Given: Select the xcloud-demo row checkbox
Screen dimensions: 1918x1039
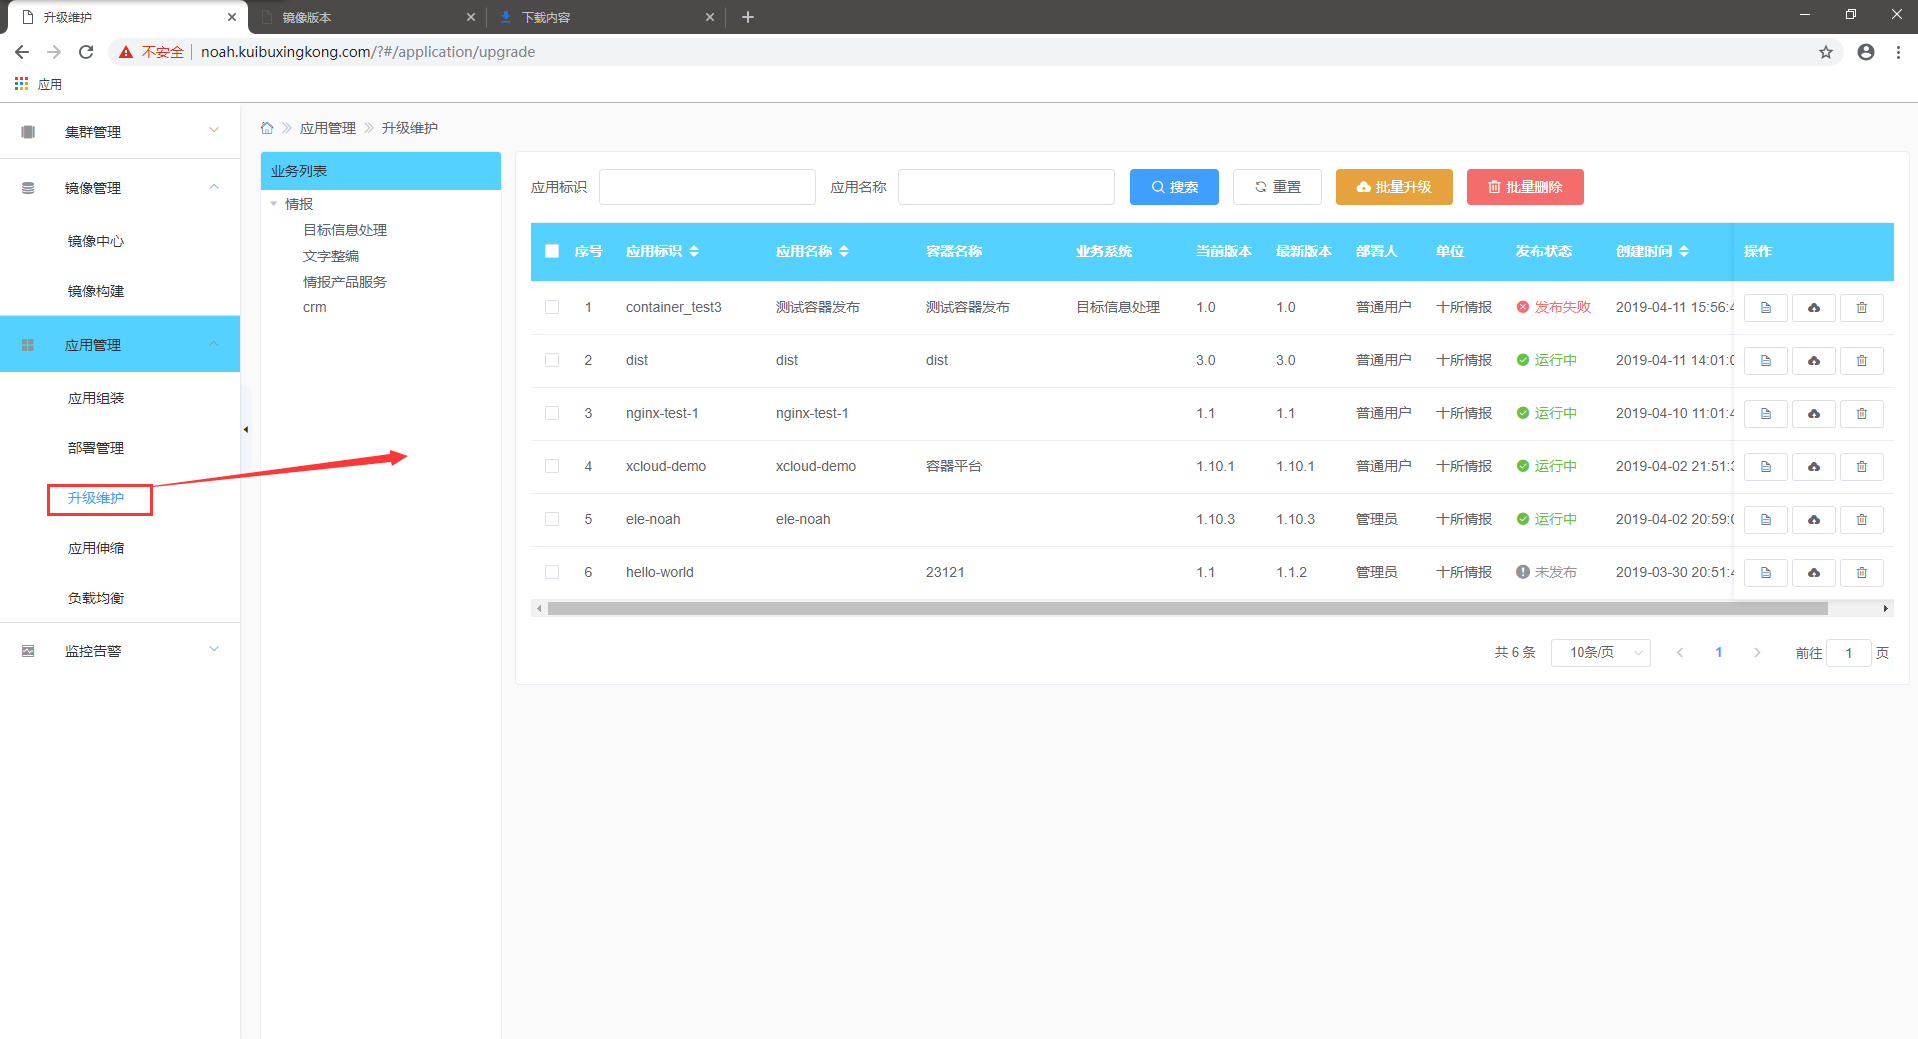Looking at the screenshot, I should [552, 466].
